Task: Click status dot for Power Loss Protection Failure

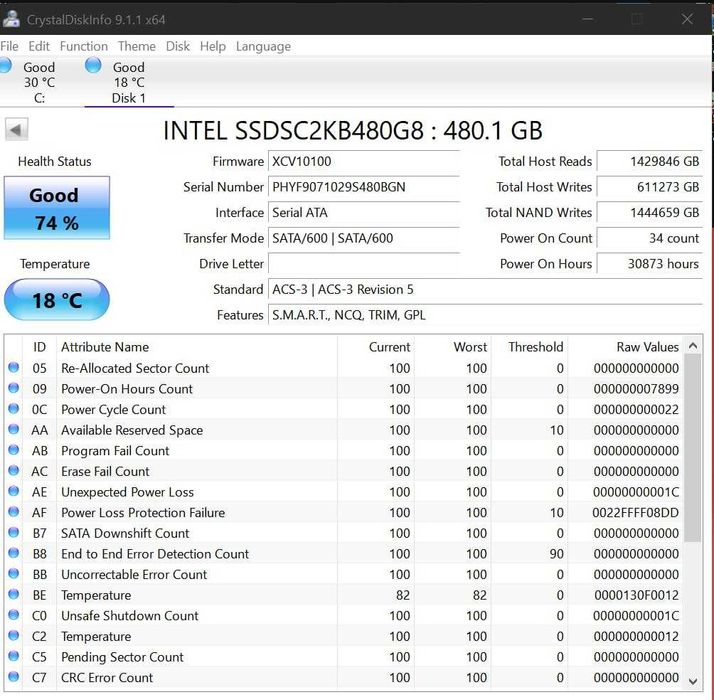Action: click(14, 511)
